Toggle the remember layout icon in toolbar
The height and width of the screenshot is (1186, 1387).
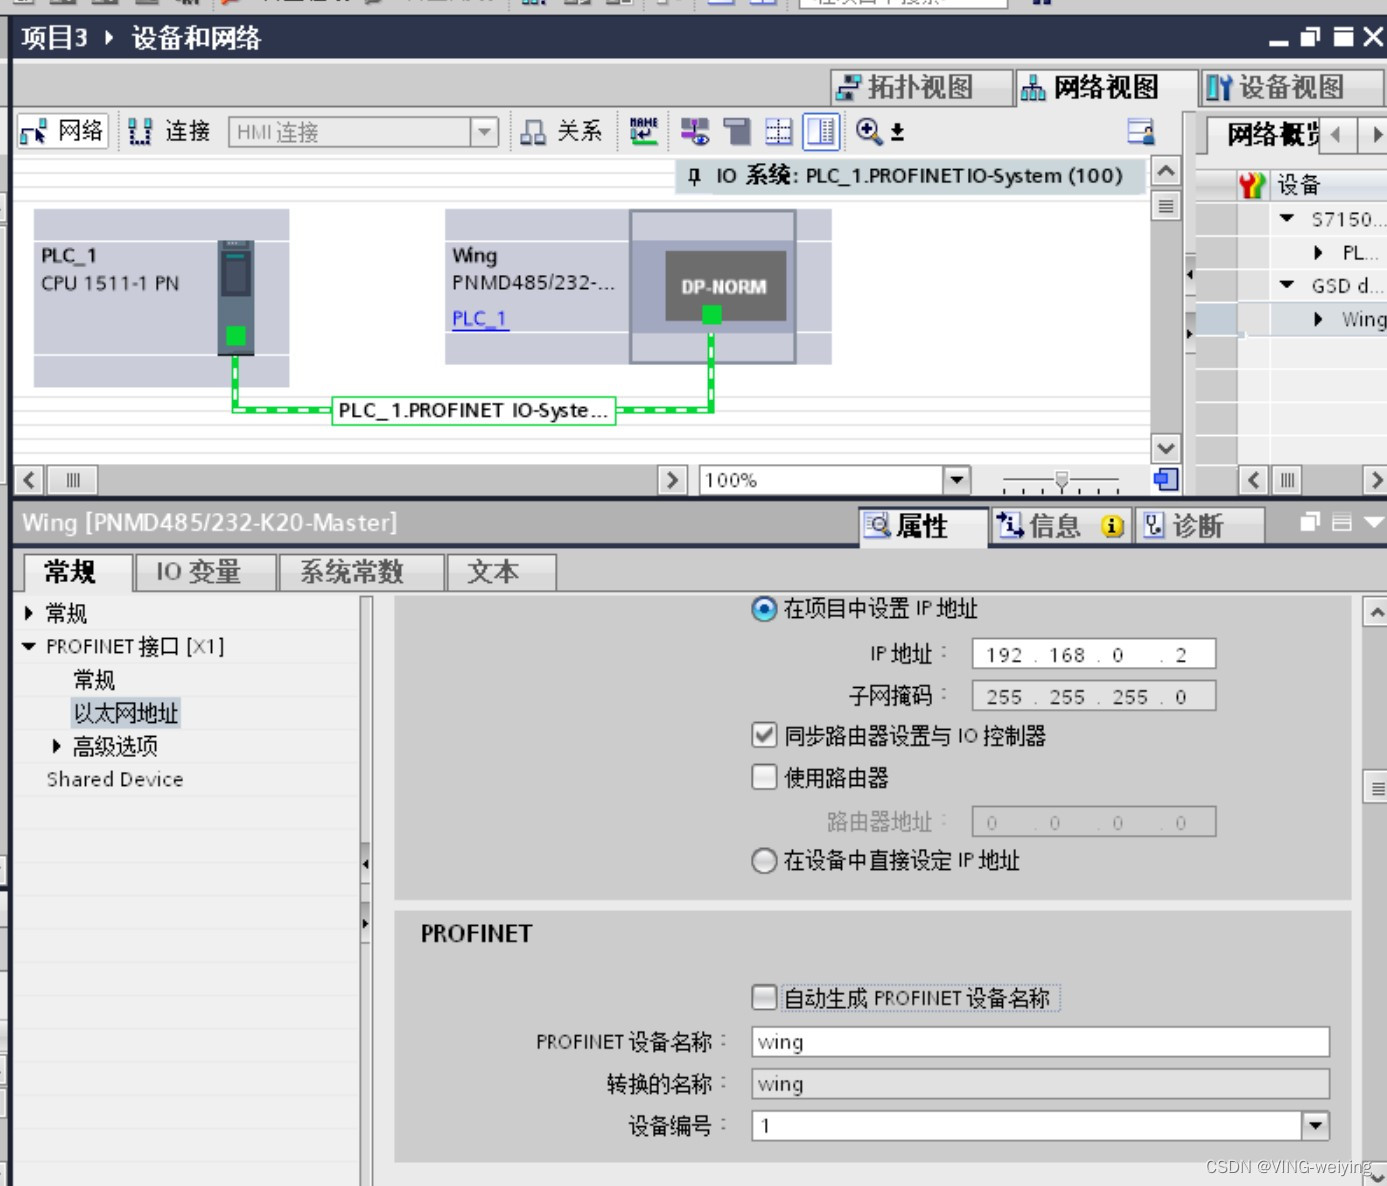point(821,131)
